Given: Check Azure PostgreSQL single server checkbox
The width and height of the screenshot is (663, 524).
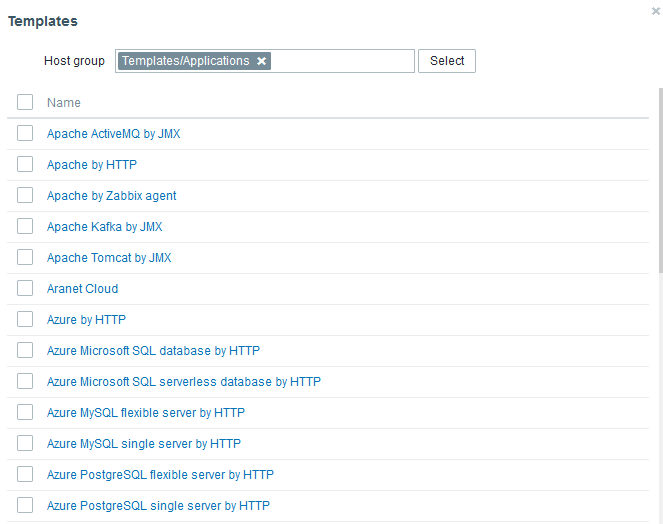Looking at the screenshot, I should pyautogui.click(x=25, y=505).
